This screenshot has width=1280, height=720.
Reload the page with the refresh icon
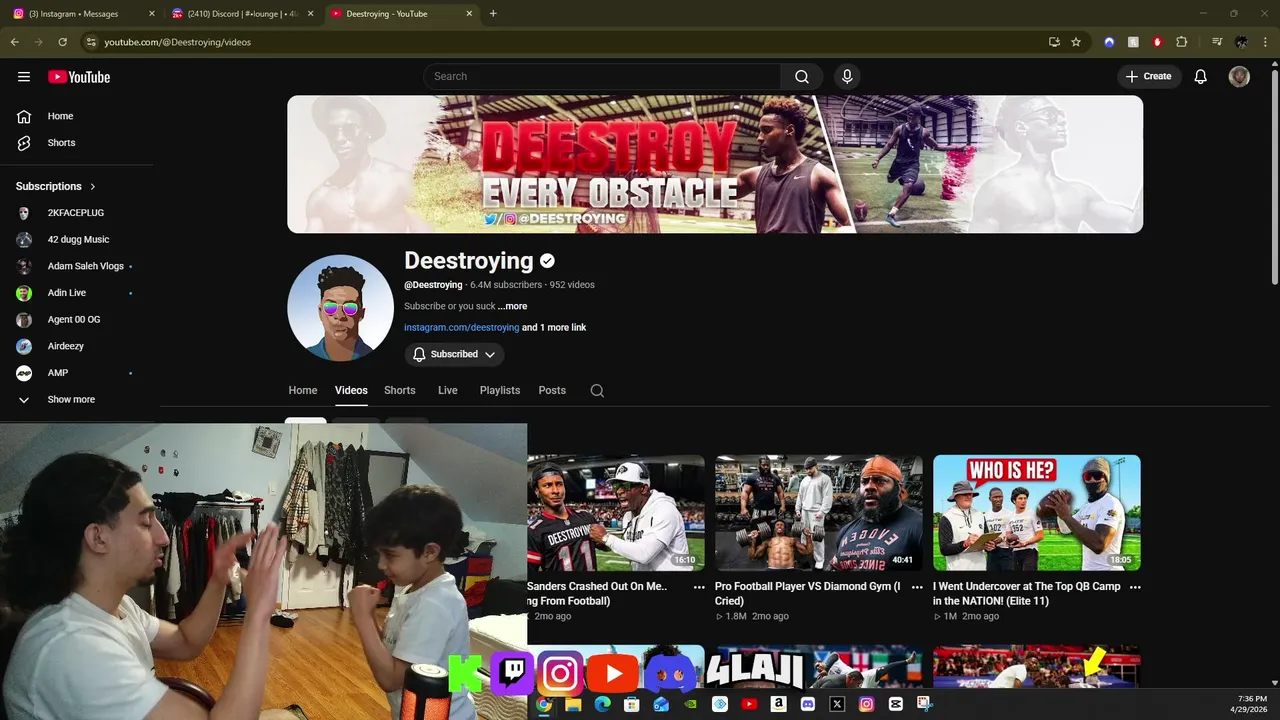(62, 42)
